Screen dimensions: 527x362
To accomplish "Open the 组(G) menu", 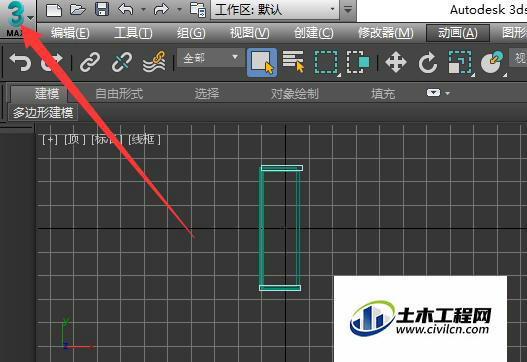I will click(191, 33).
